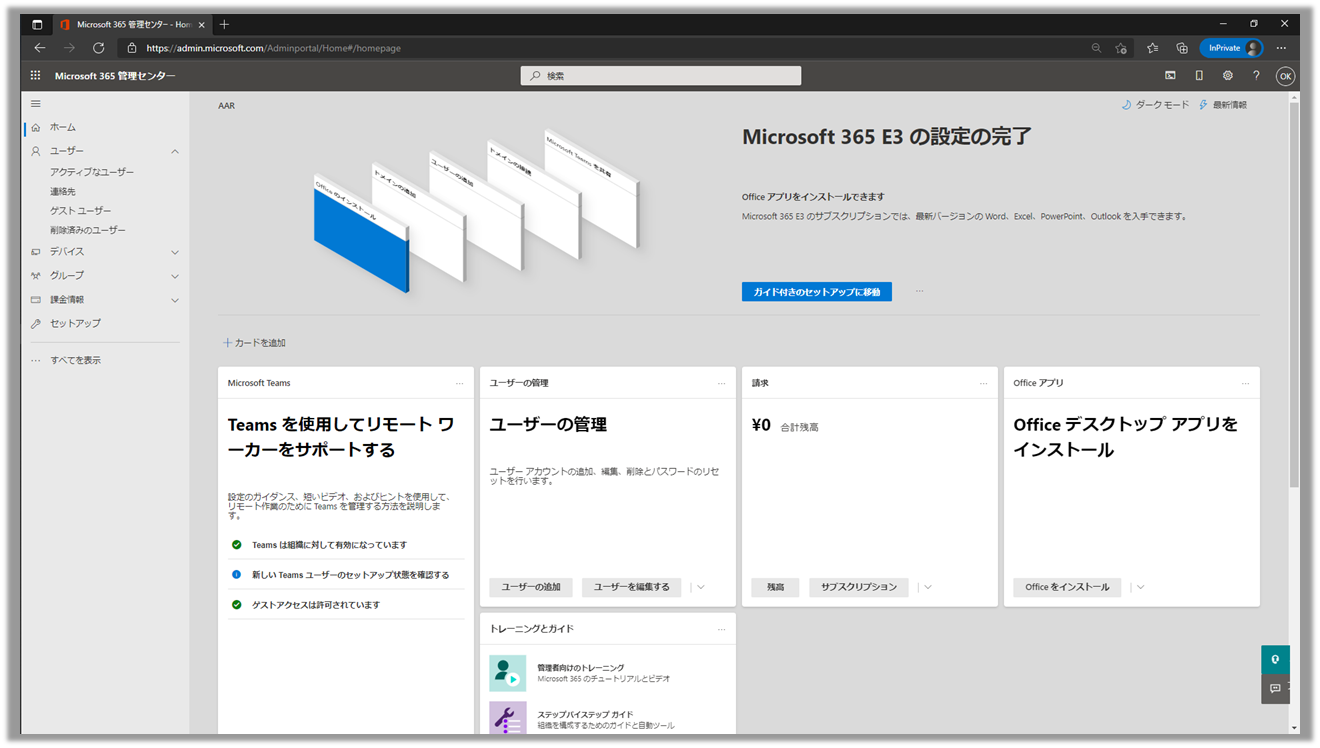Open the Cloud Shell icon in the header
Image resolution: width=1320 pixels, height=748 pixels.
coord(1170,75)
